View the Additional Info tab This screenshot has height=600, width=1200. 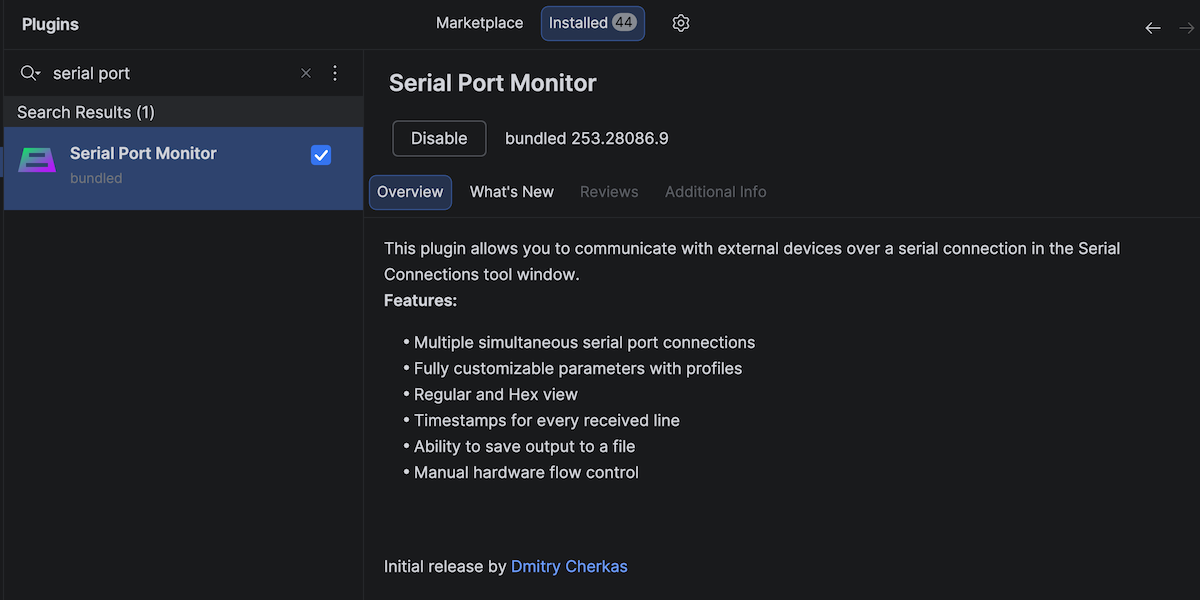coord(715,192)
